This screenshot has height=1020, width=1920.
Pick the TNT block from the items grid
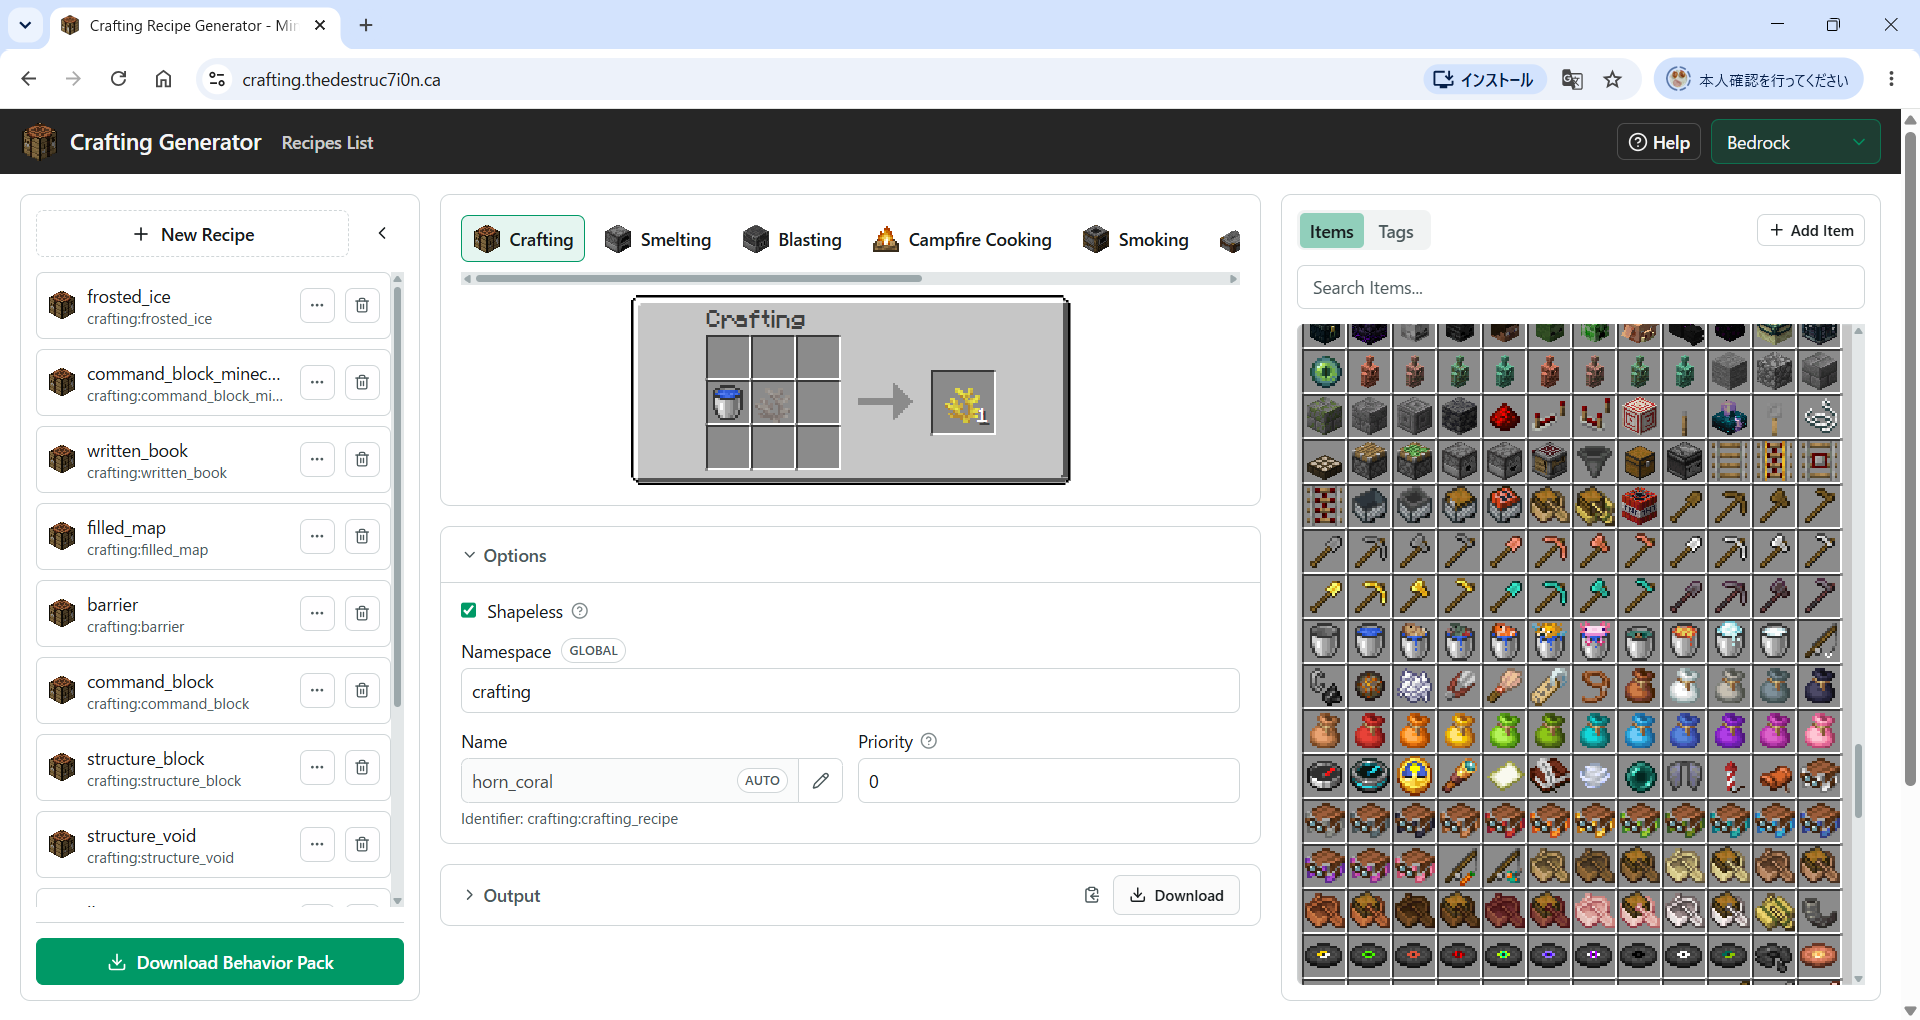click(1639, 506)
